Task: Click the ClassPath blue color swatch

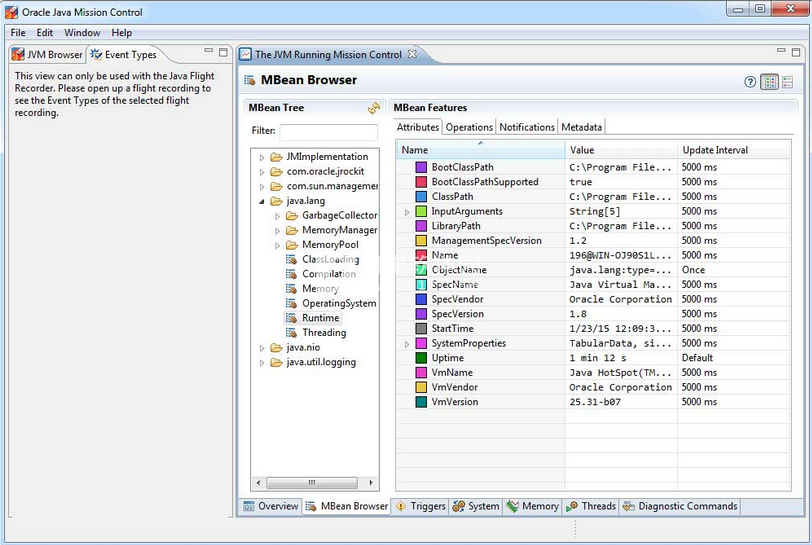Action: 422,197
